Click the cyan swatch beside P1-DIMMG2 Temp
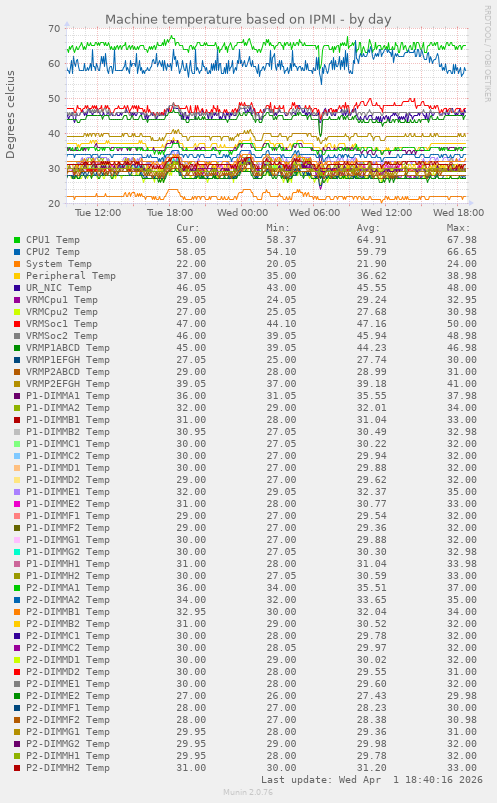Screen dimensions: 497x803 click(x=17, y=552)
